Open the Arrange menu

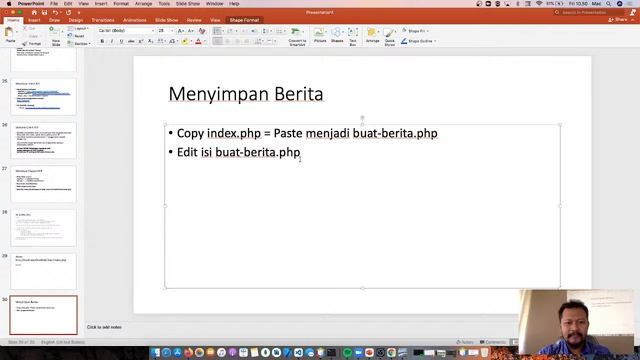point(372,36)
